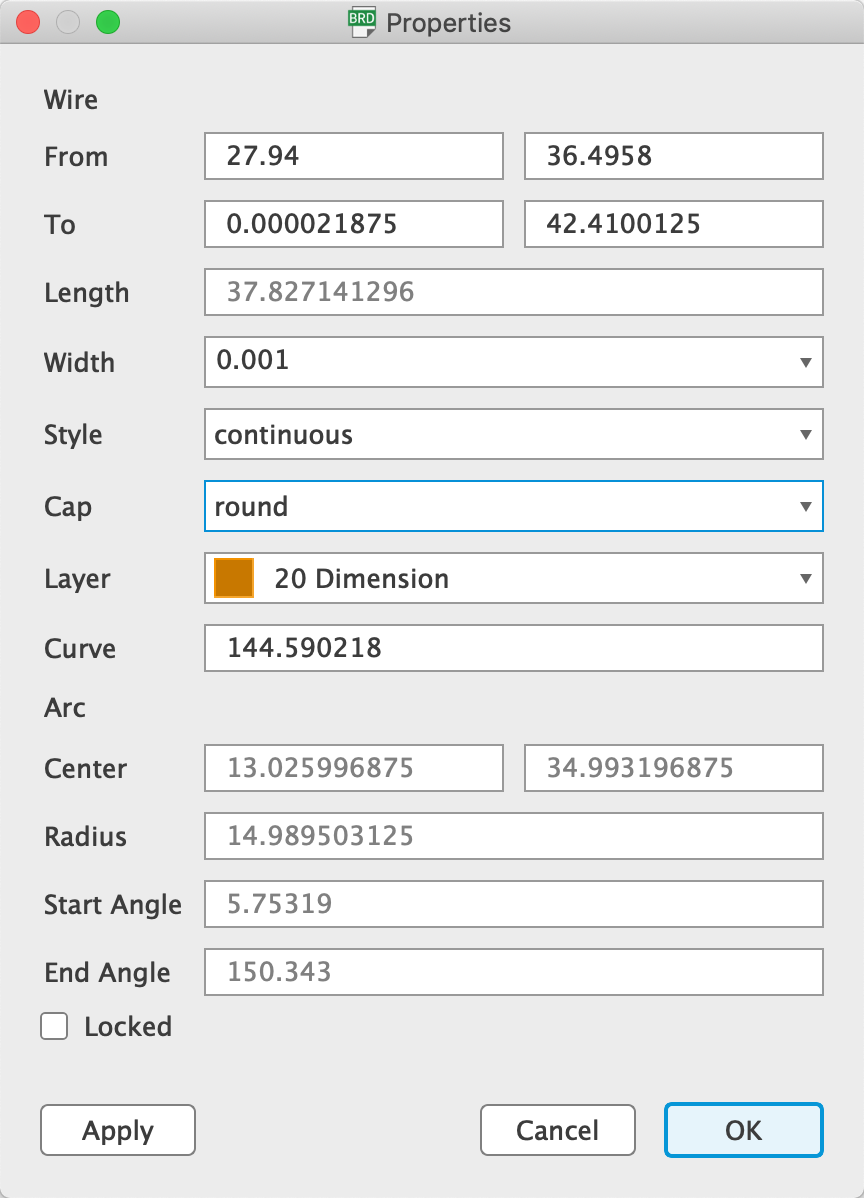Open the Cap dropdown showing round
This screenshot has height=1198, width=864.
click(x=513, y=507)
